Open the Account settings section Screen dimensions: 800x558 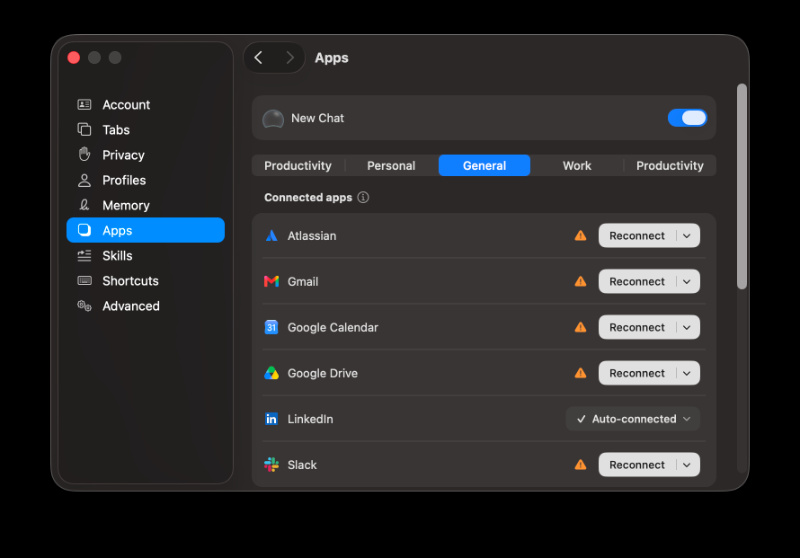(145, 105)
